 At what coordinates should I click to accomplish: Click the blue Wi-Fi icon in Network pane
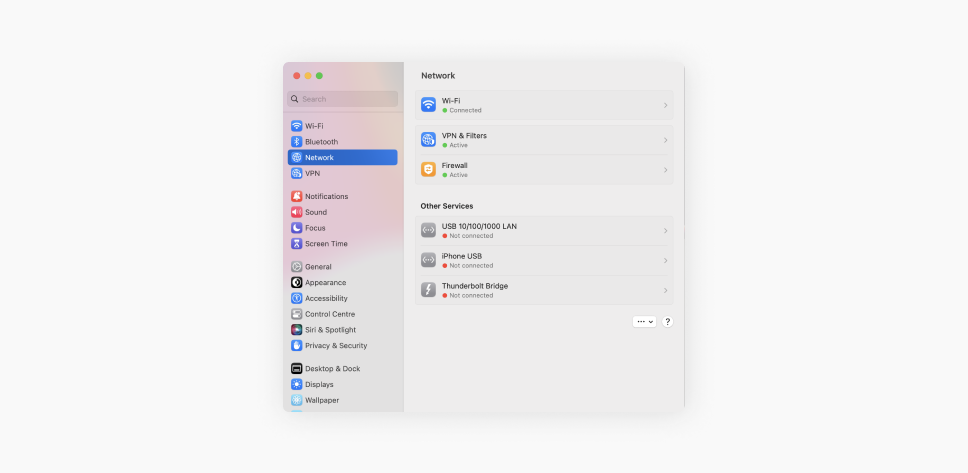tap(428, 105)
